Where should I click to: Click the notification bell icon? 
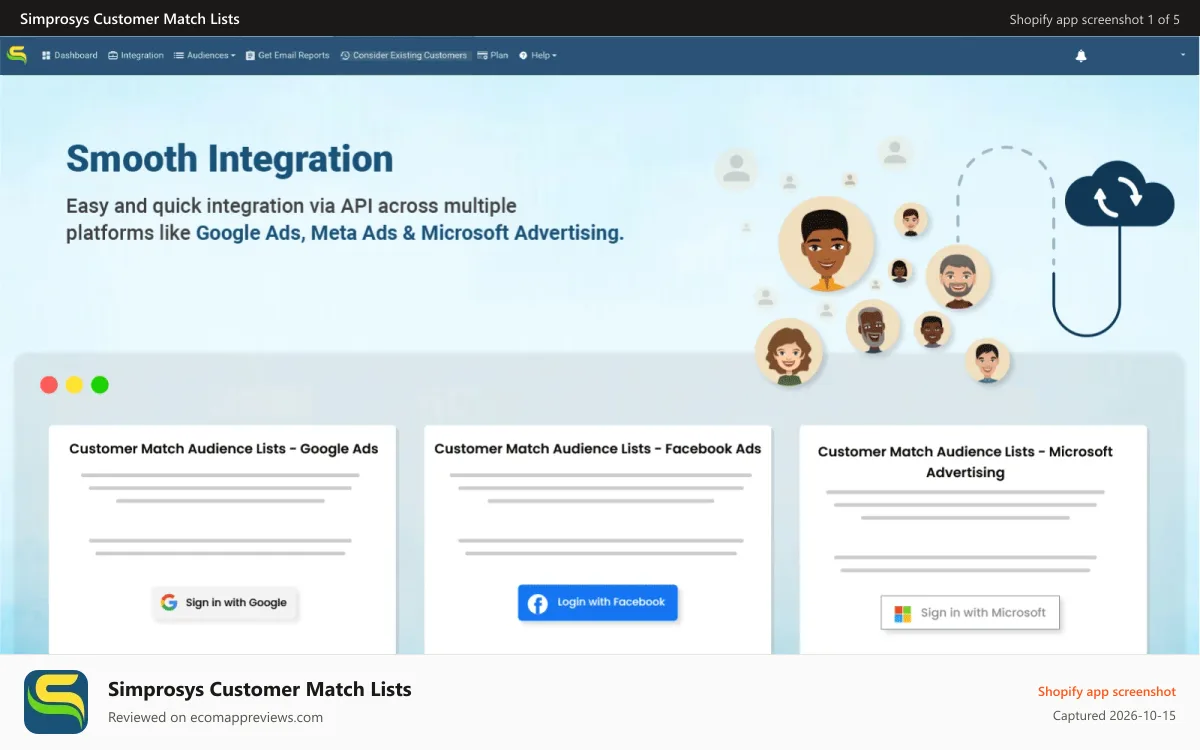click(1081, 56)
